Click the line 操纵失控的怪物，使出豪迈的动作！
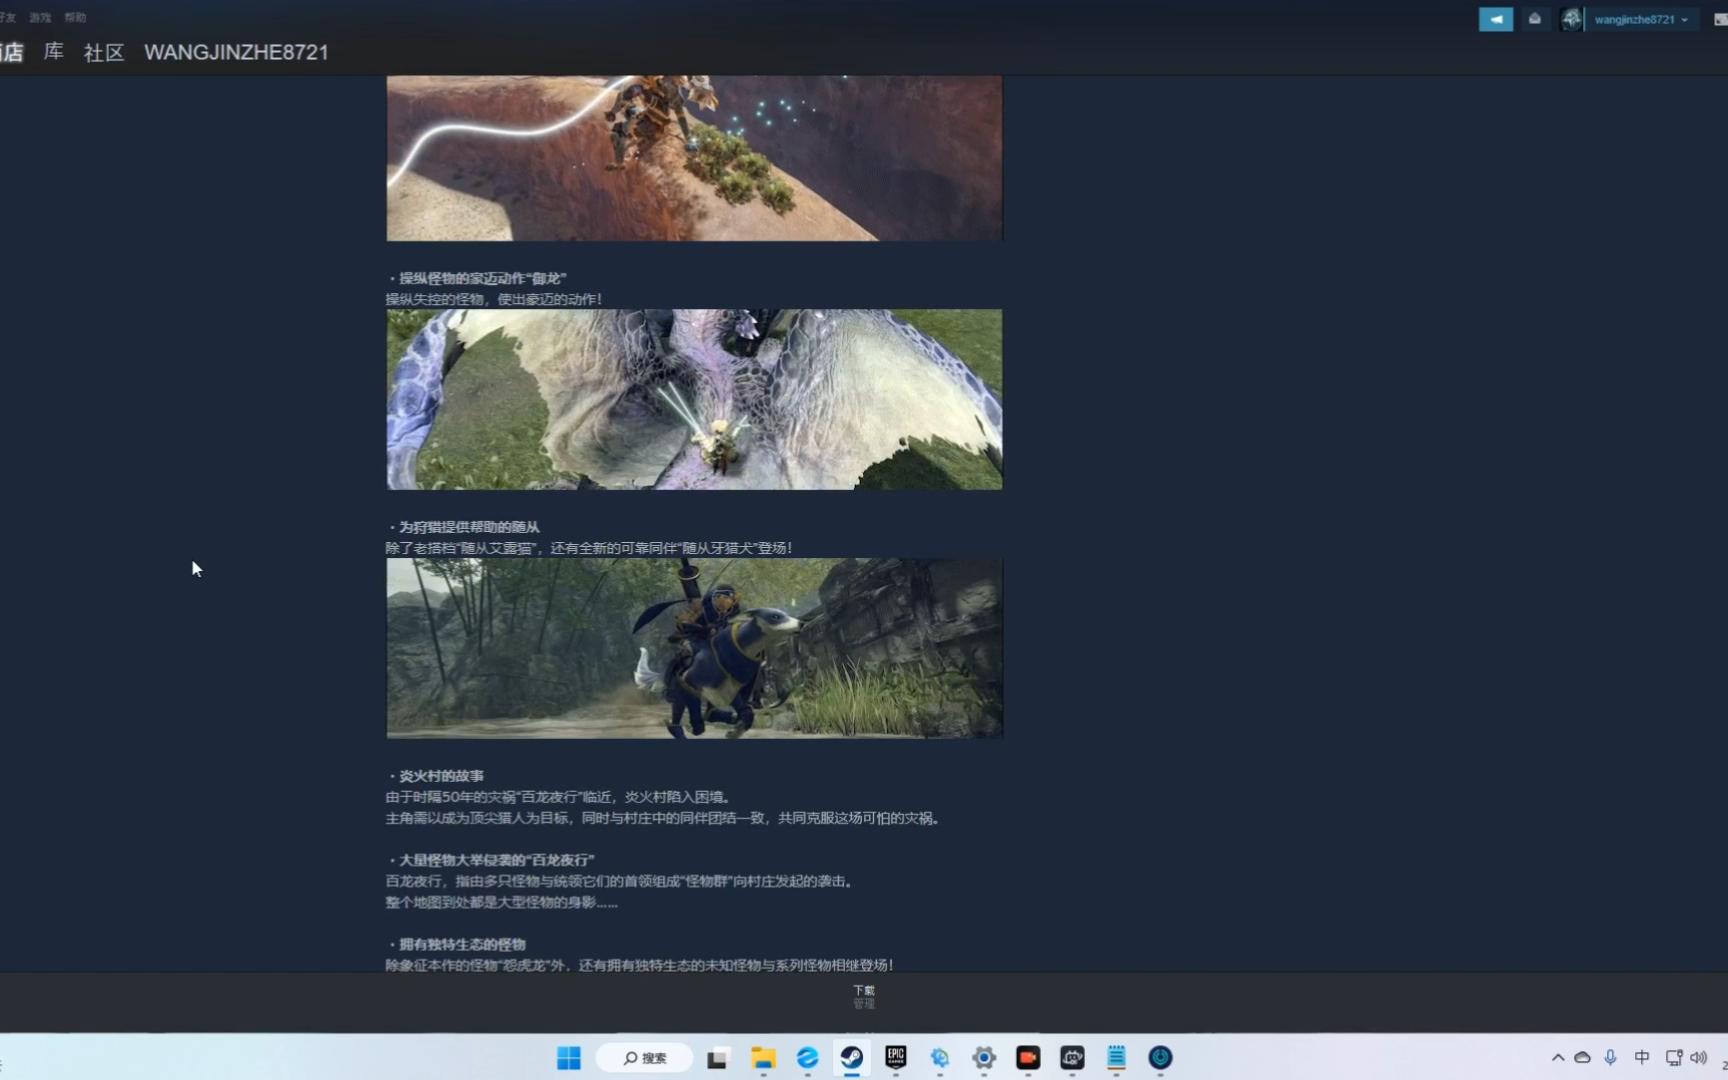Screen dimensions: 1728x1080 click(x=494, y=299)
